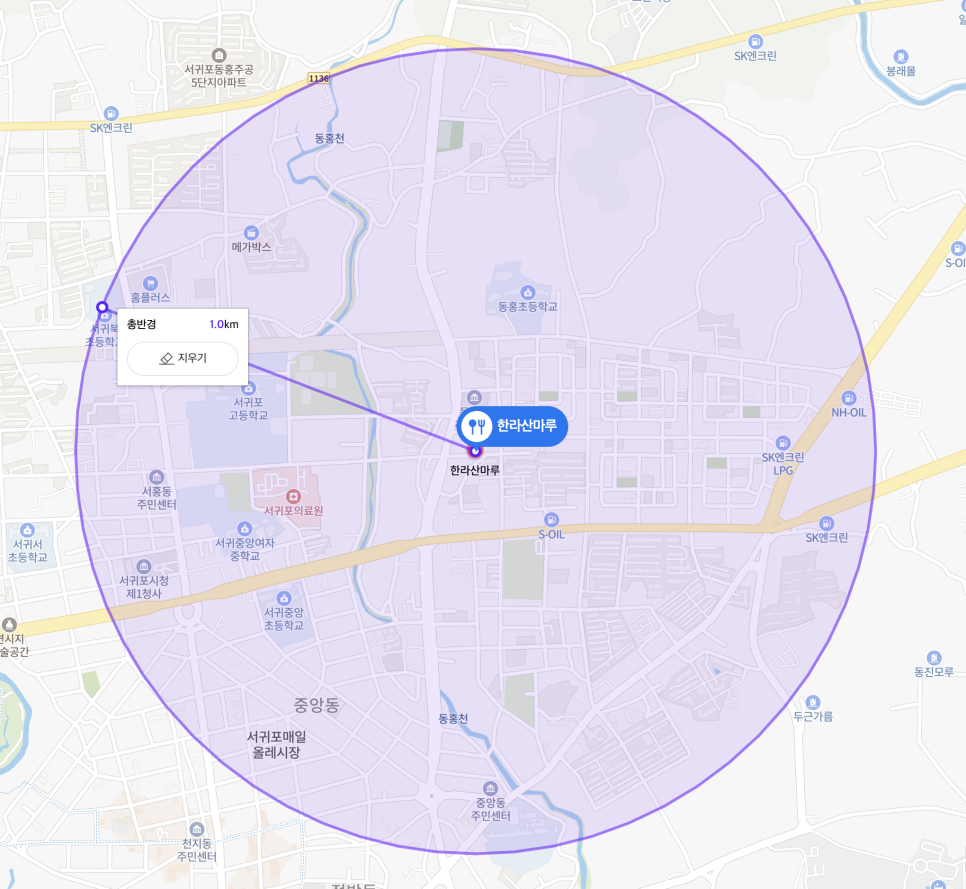
Task: Click the 지우기 erase button
Action: [182, 359]
